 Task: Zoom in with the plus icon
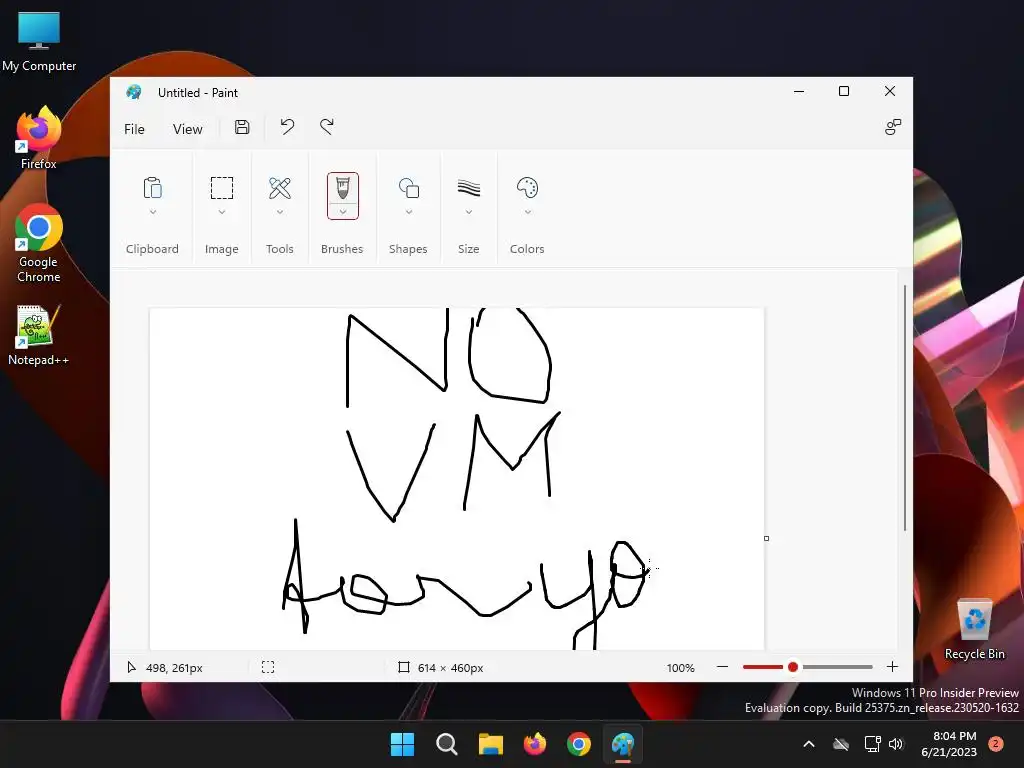892,667
